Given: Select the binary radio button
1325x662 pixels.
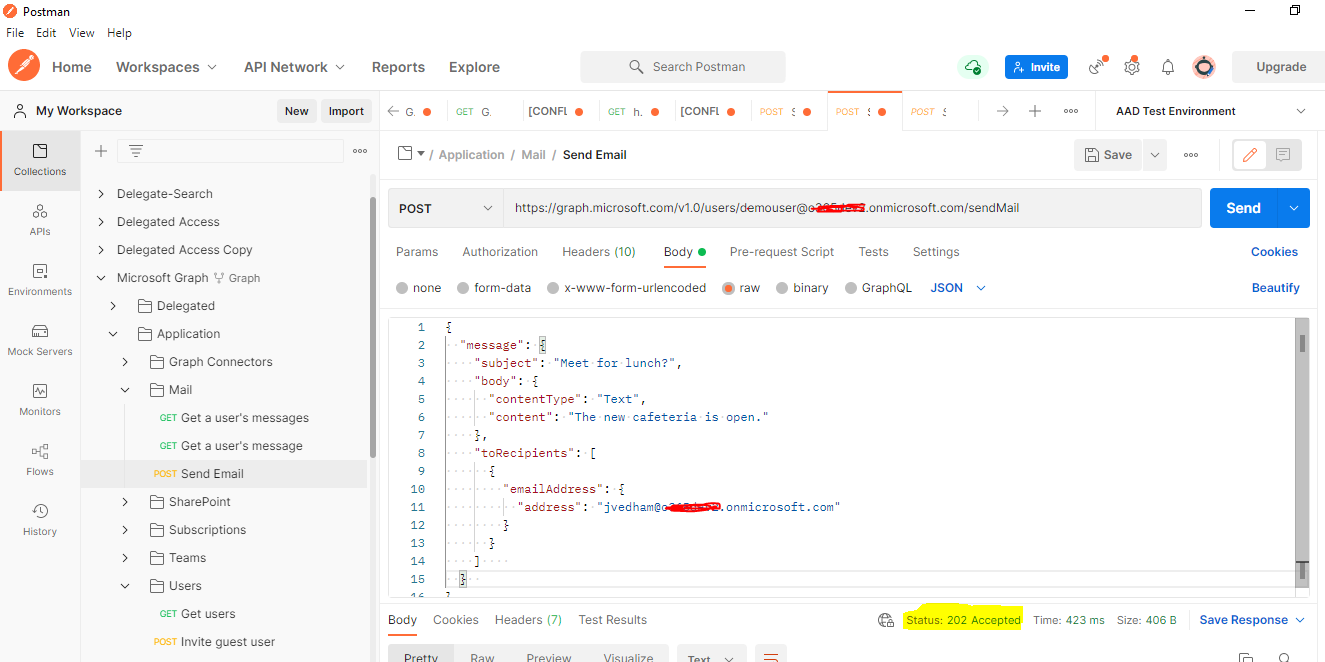Looking at the screenshot, I should tap(782, 288).
